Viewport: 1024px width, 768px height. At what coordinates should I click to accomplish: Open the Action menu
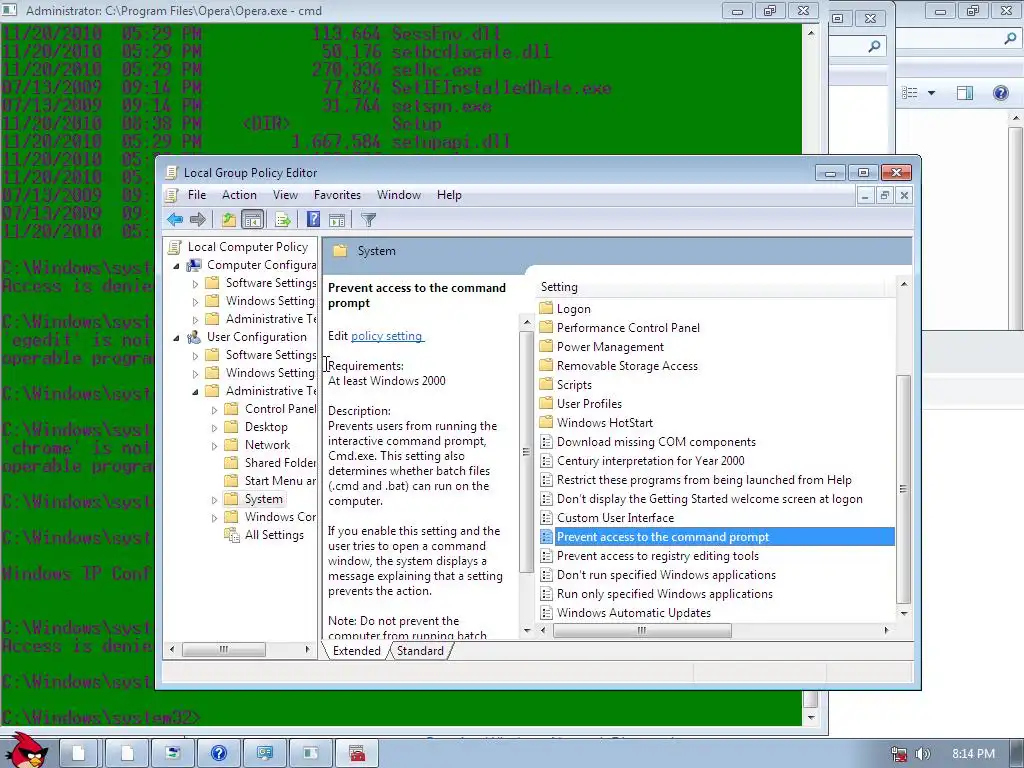tap(239, 195)
